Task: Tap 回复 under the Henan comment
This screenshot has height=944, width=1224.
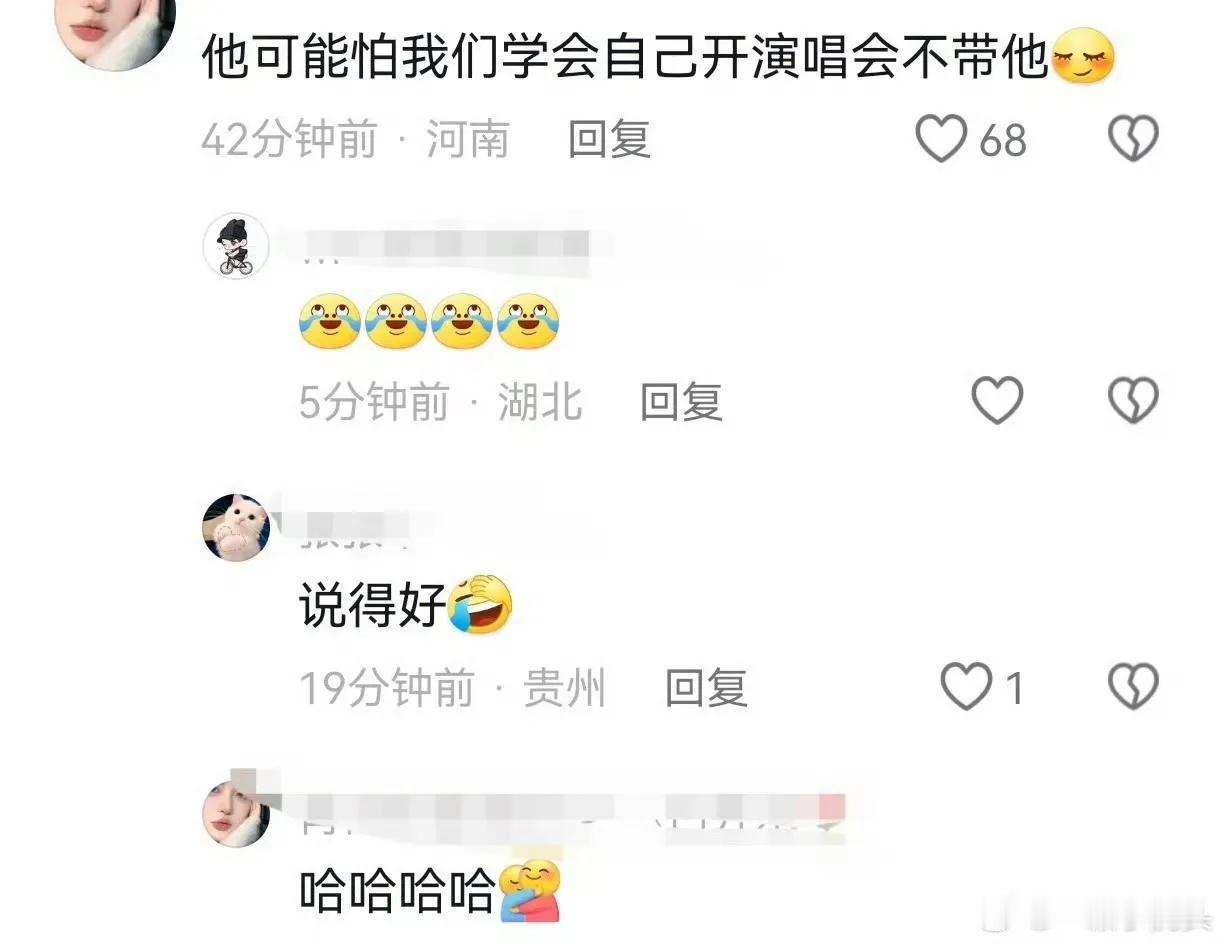Action: 609,139
